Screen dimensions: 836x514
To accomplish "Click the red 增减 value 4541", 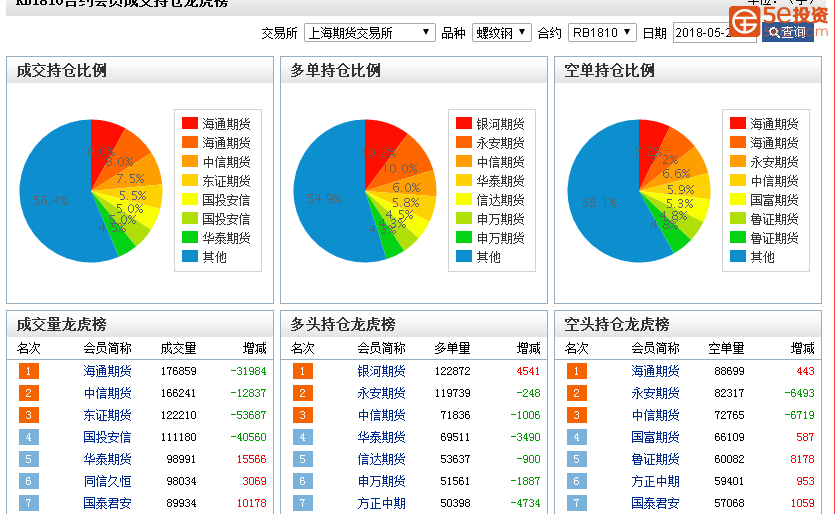I will point(528,371).
